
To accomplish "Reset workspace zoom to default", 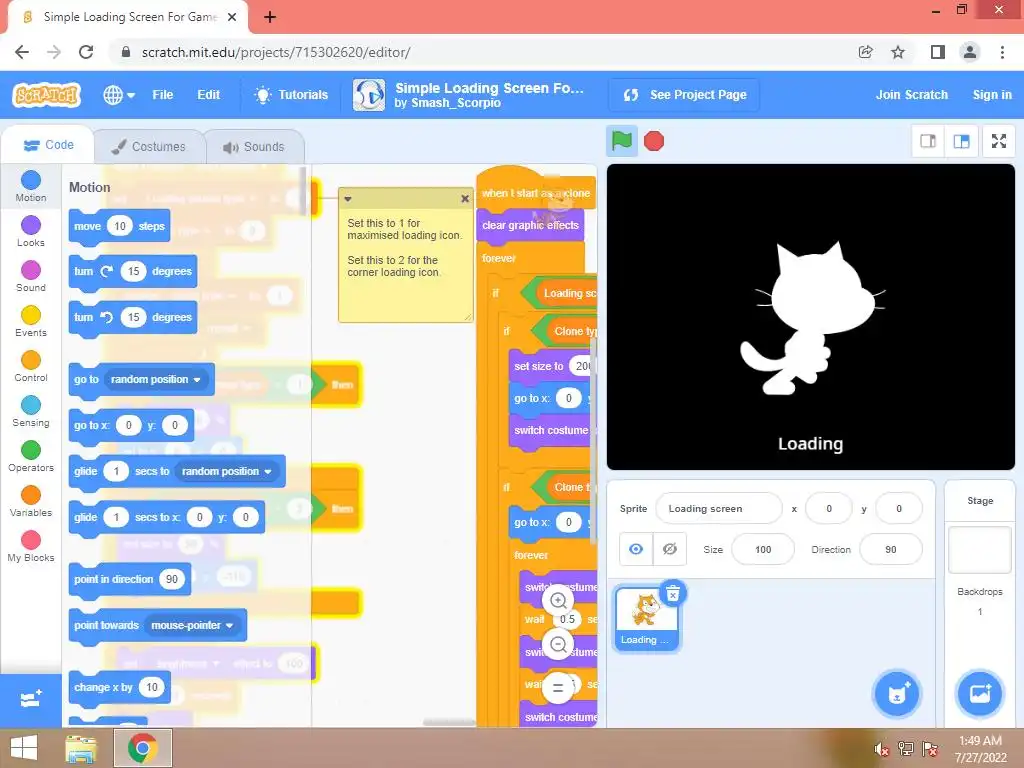I will (558, 688).
